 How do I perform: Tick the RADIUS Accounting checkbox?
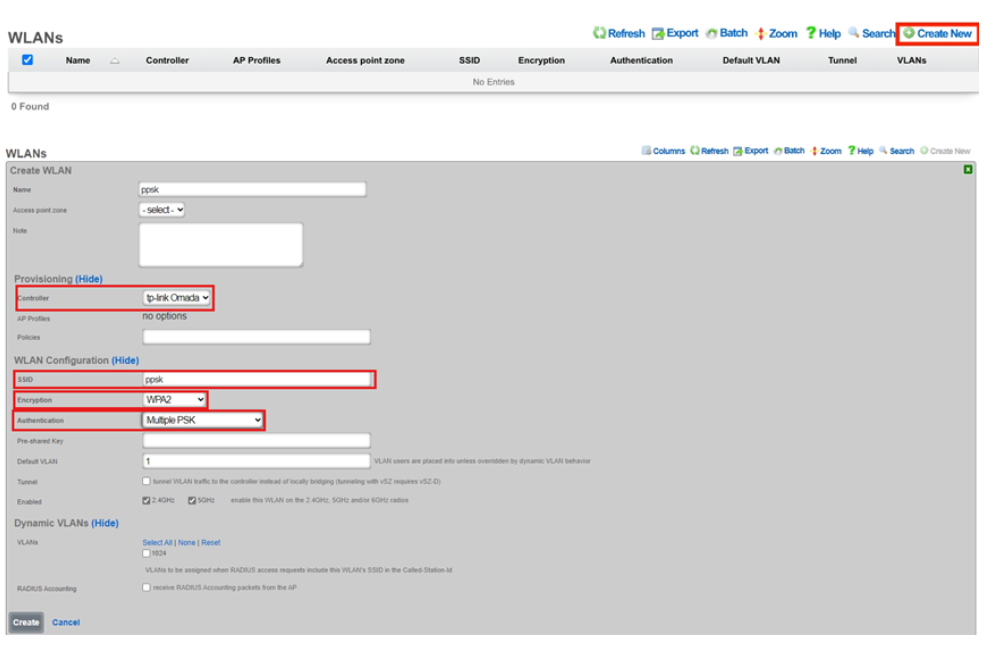click(x=147, y=587)
